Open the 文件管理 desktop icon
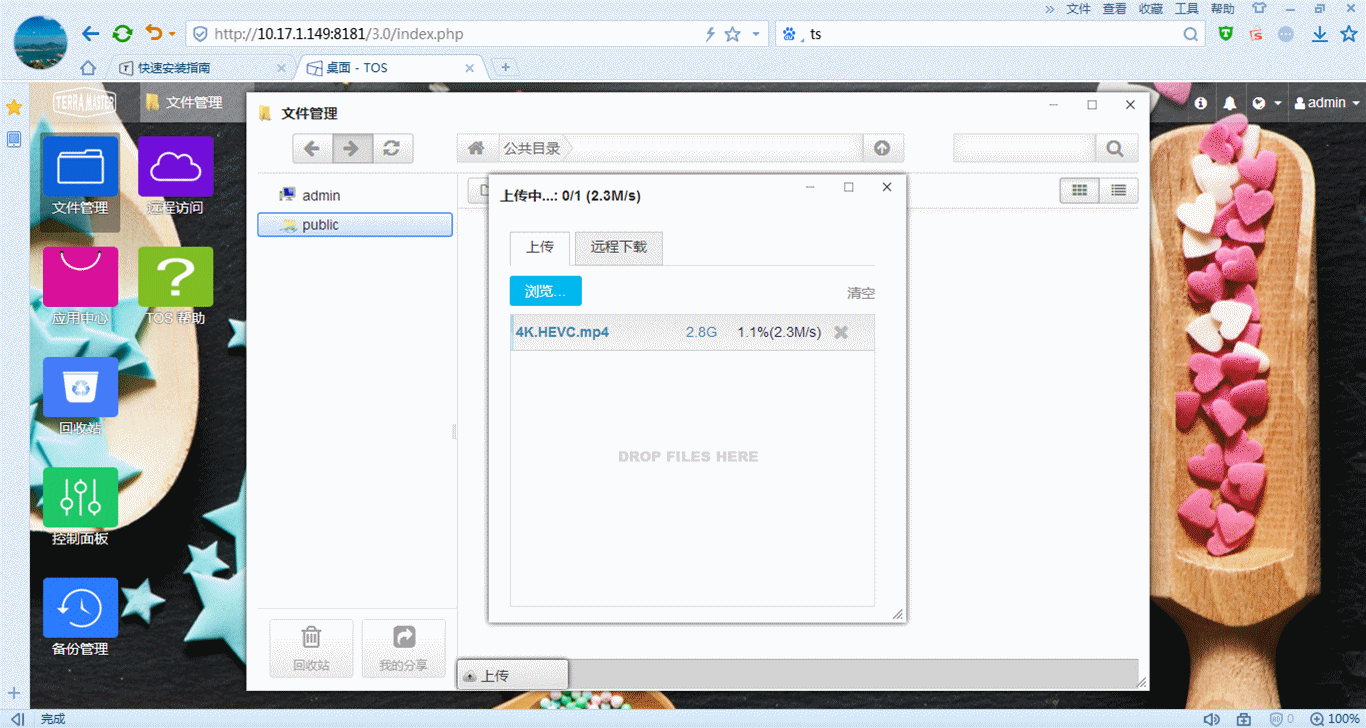The width and height of the screenshot is (1366, 728). (x=80, y=166)
